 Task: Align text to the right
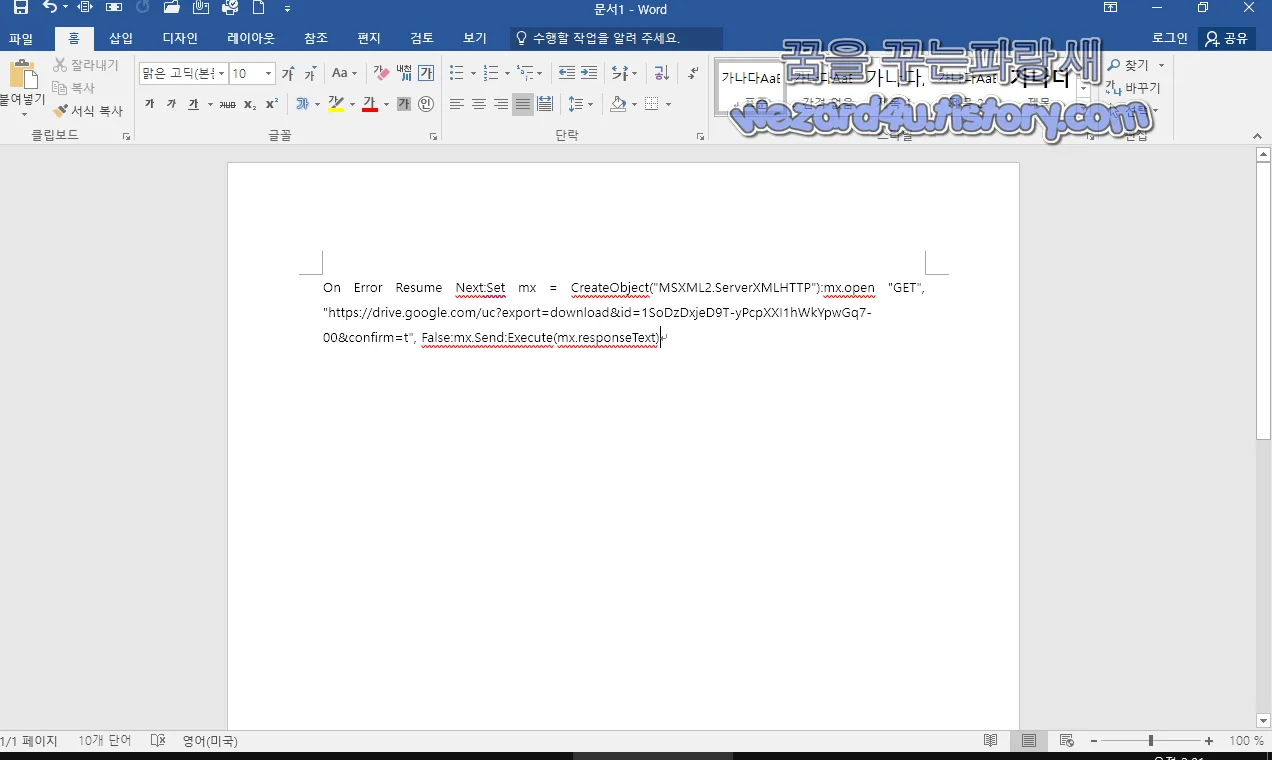[x=501, y=104]
